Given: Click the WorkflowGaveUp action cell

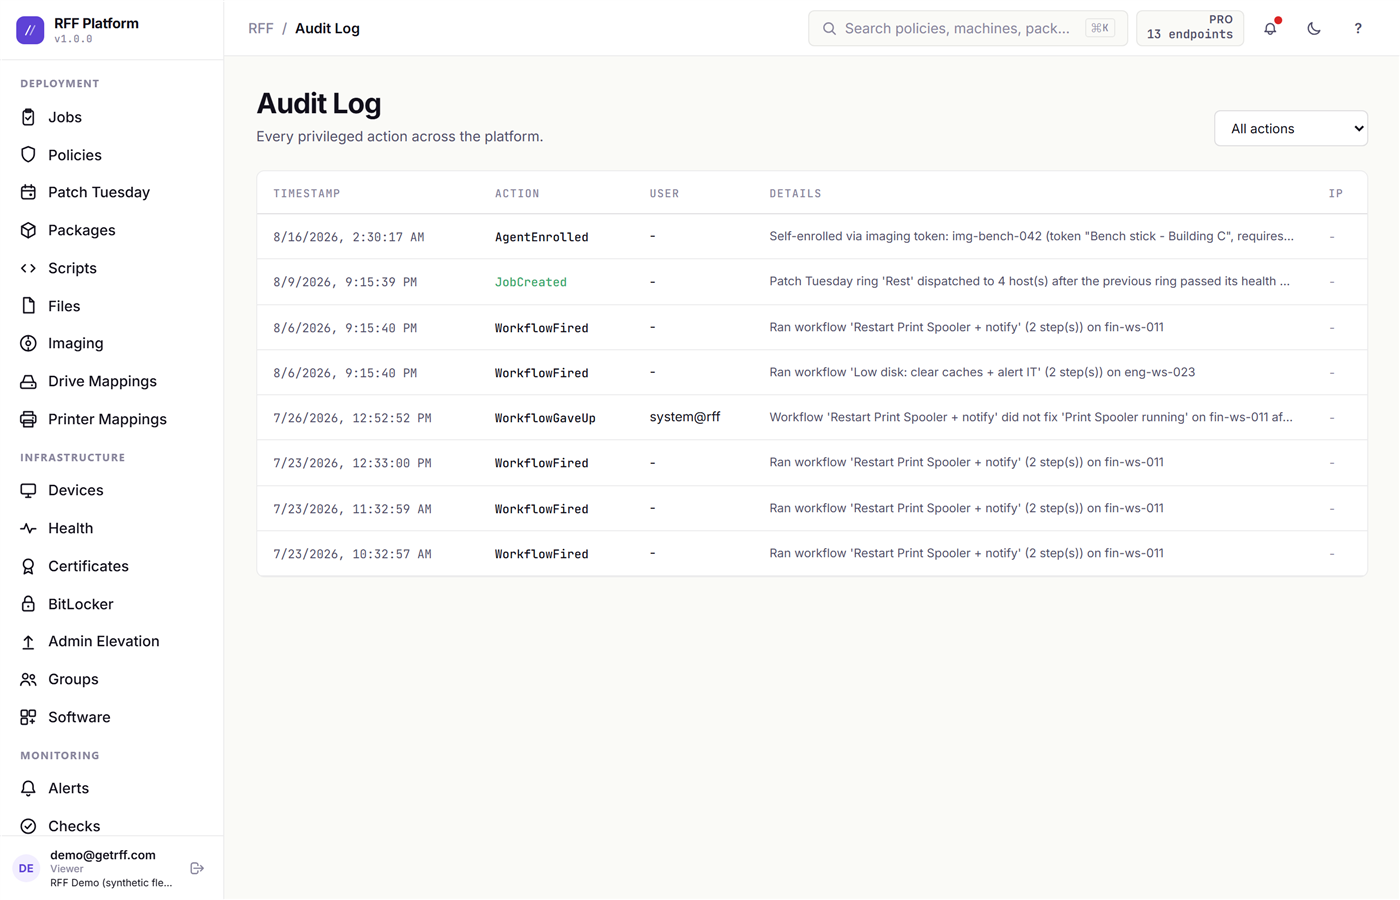Looking at the screenshot, I should (x=545, y=418).
